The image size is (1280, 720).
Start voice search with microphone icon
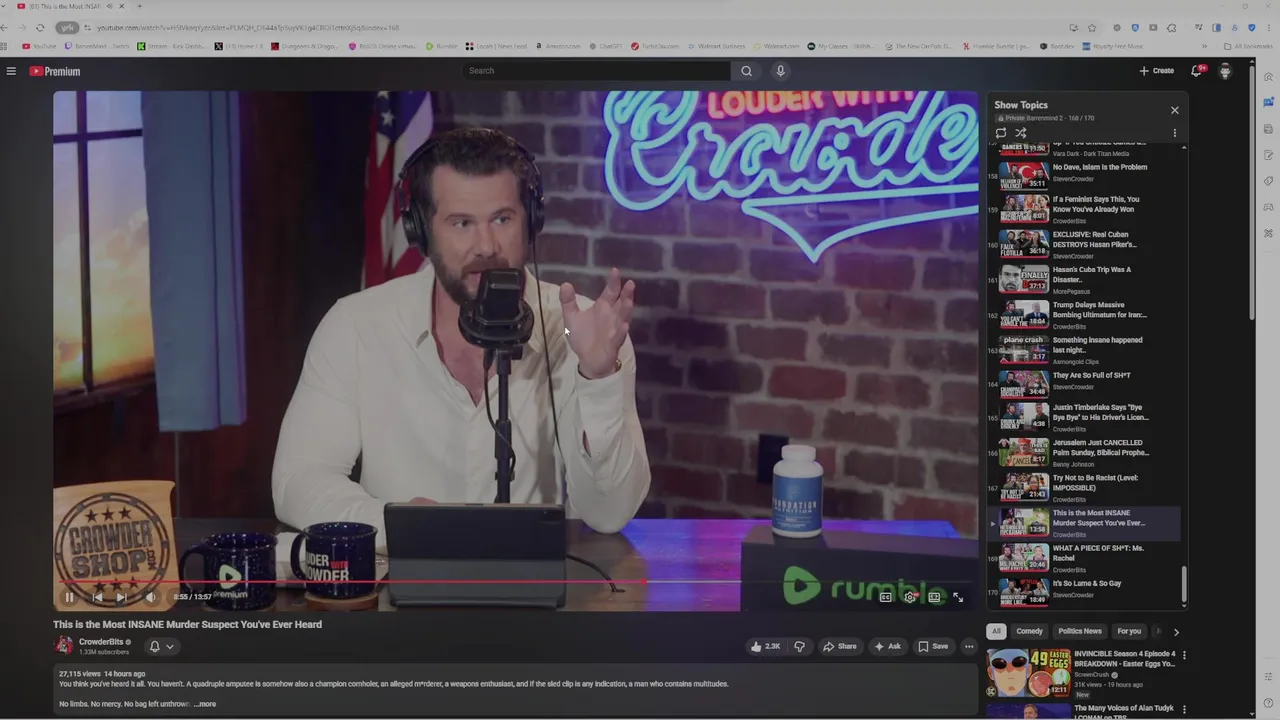click(x=781, y=71)
